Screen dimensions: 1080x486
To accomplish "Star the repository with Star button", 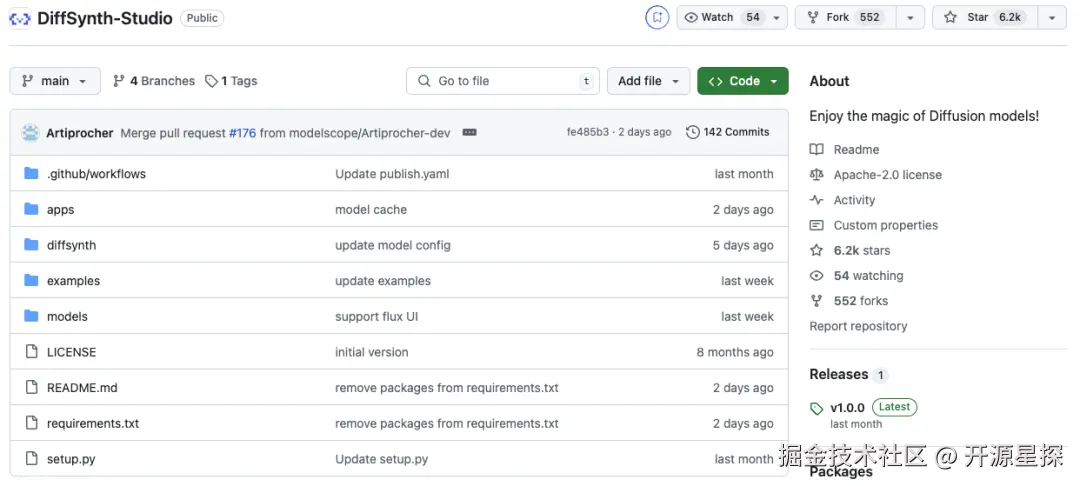I will [985, 17].
